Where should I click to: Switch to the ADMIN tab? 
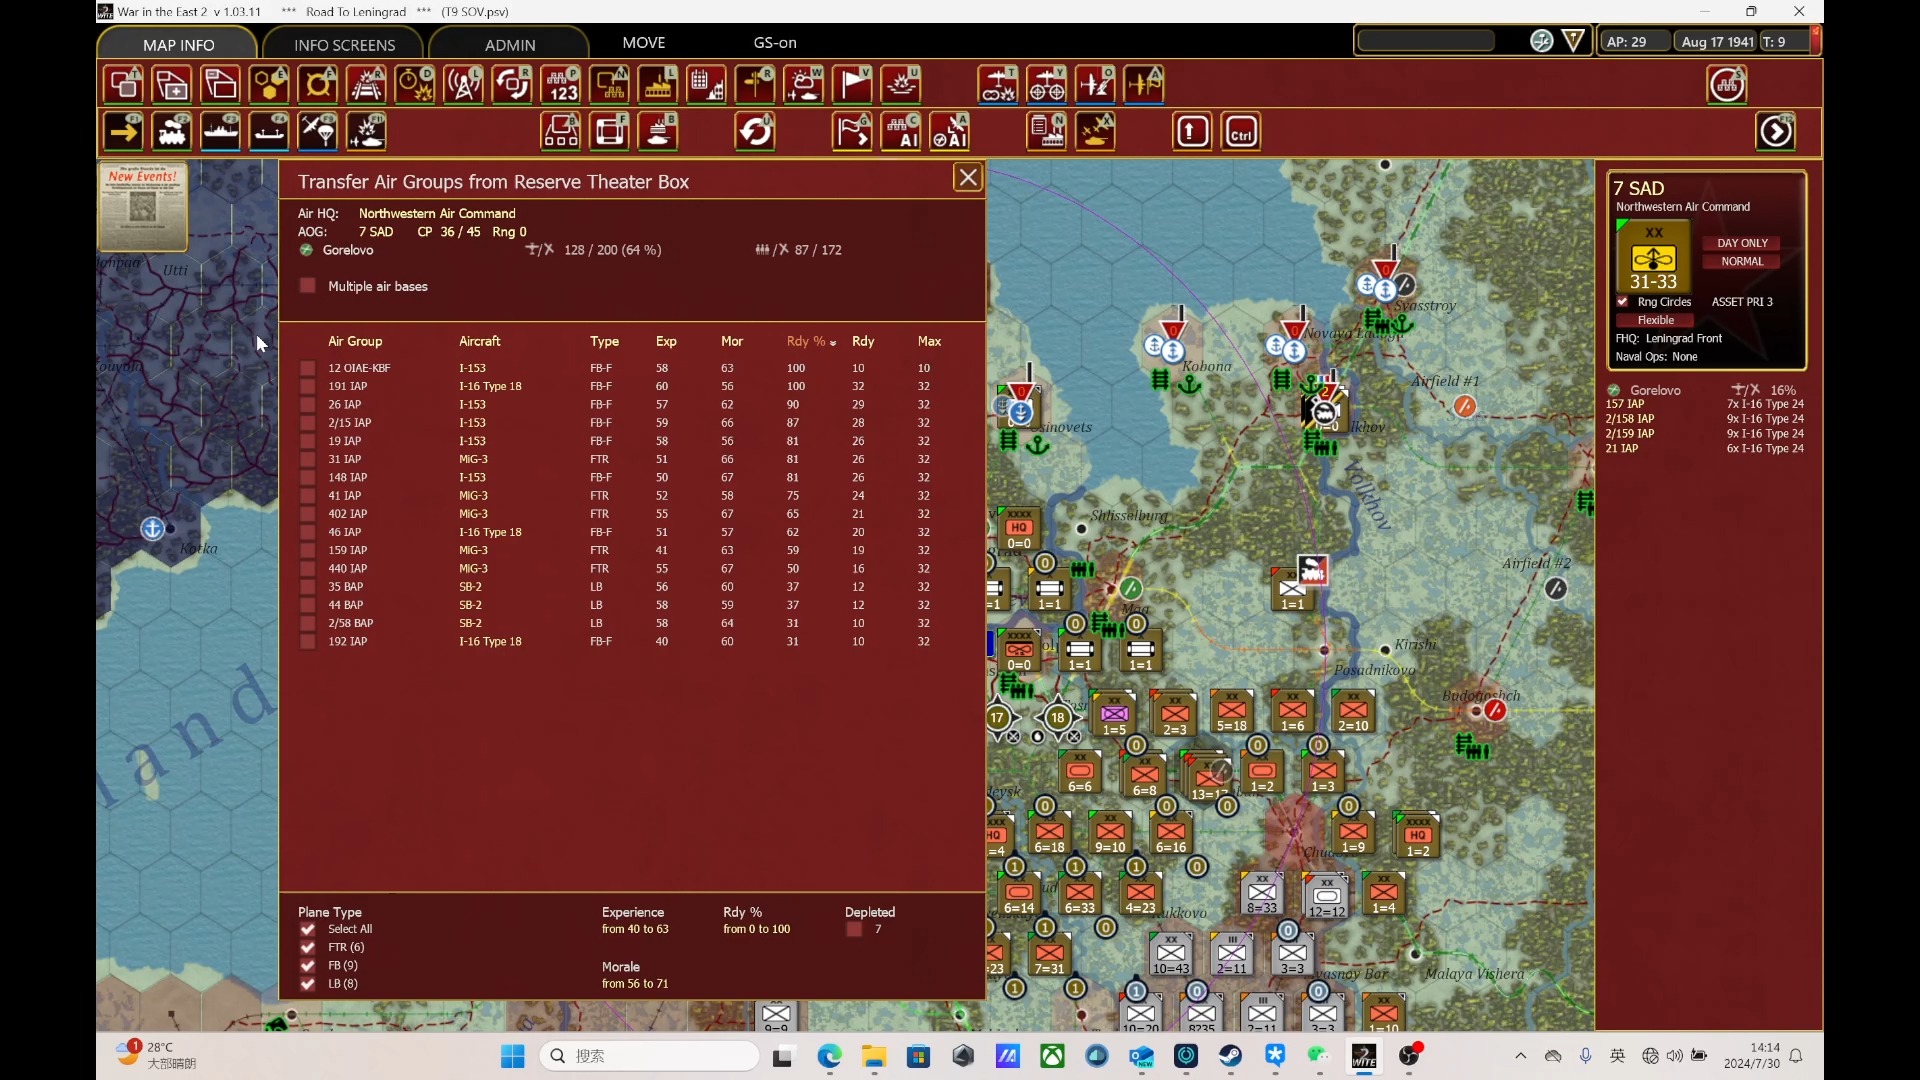pyautogui.click(x=510, y=45)
